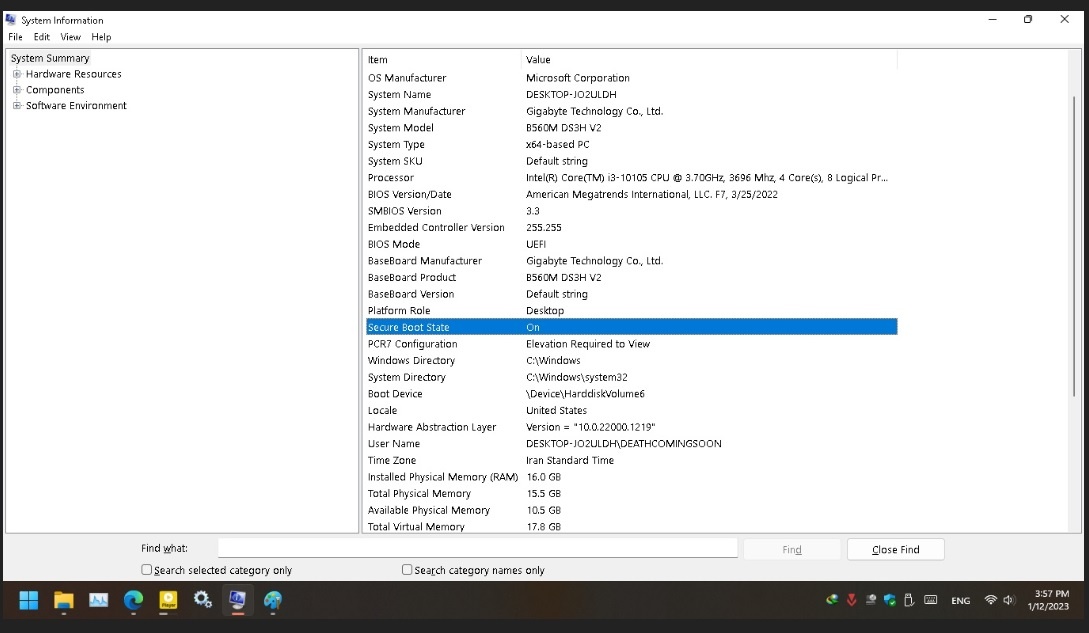Select the User Name row
This screenshot has width=1089, height=633.
point(631,444)
